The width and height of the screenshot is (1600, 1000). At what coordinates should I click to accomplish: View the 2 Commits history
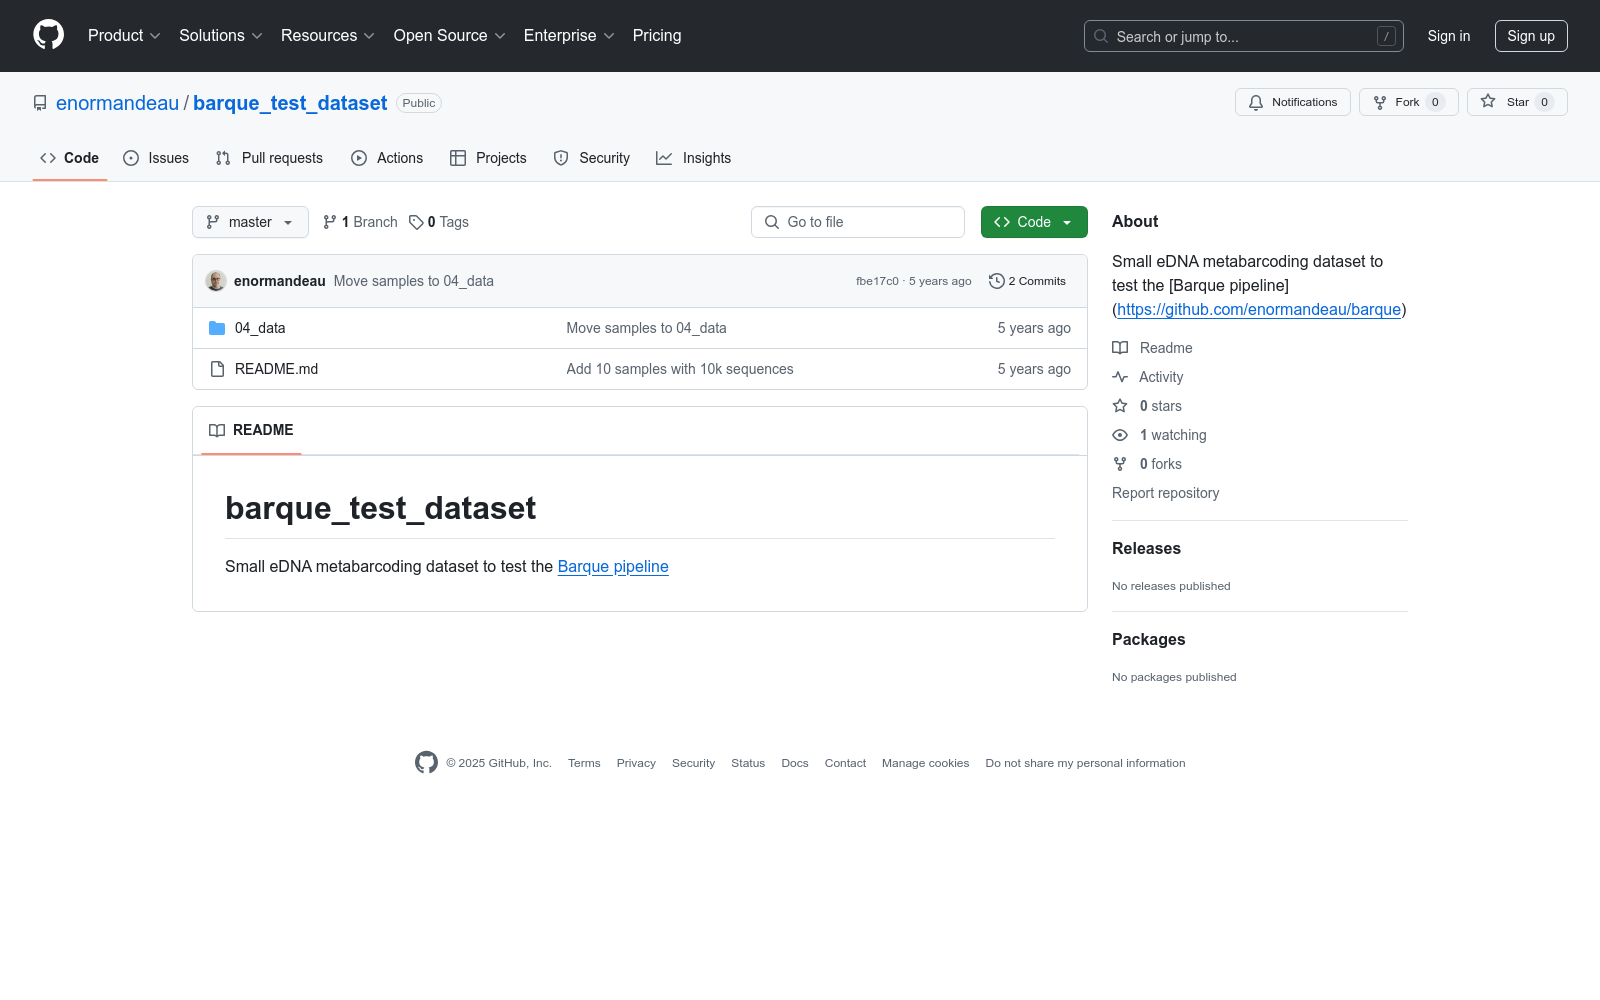pyautogui.click(x=1027, y=281)
